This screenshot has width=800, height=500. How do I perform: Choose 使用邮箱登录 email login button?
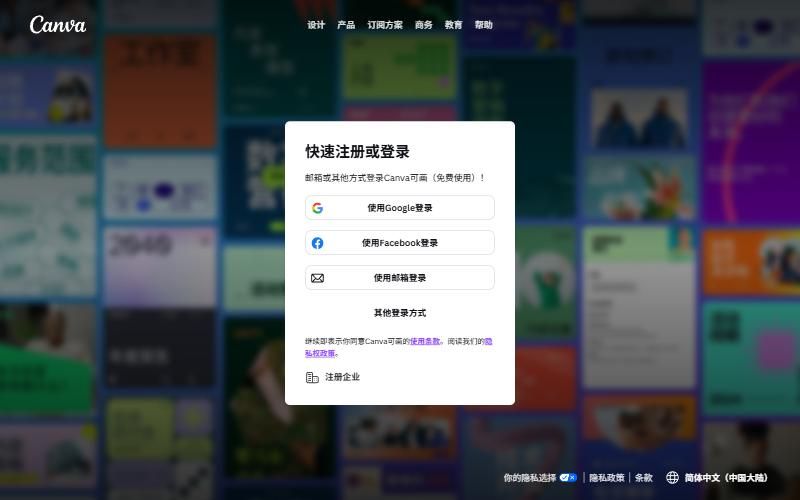[399, 278]
